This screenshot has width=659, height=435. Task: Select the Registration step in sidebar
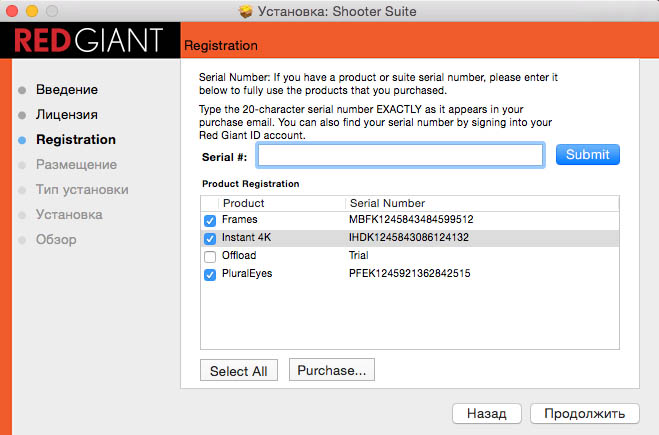[76, 140]
